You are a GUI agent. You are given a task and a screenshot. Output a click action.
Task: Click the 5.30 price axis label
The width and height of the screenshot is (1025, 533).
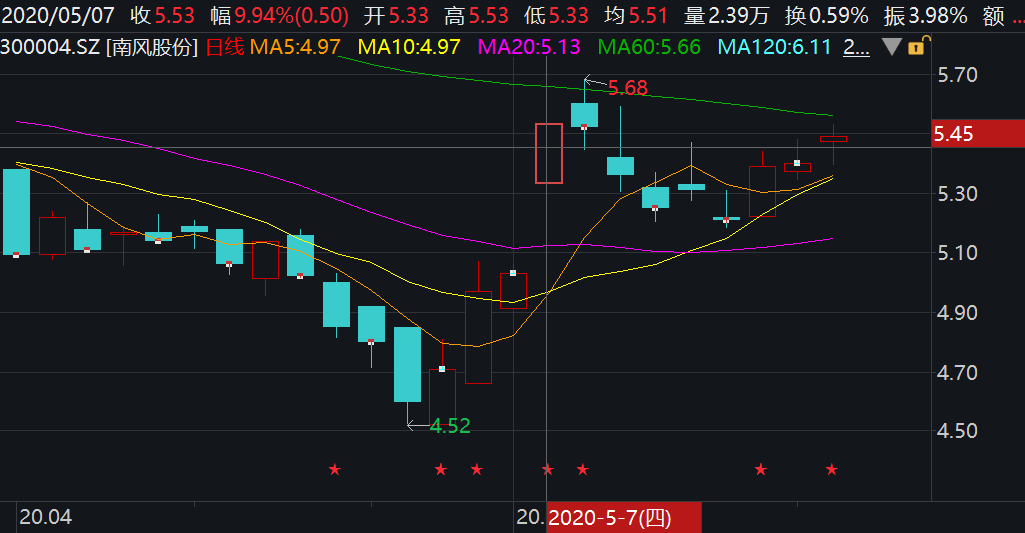click(x=957, y=194)
